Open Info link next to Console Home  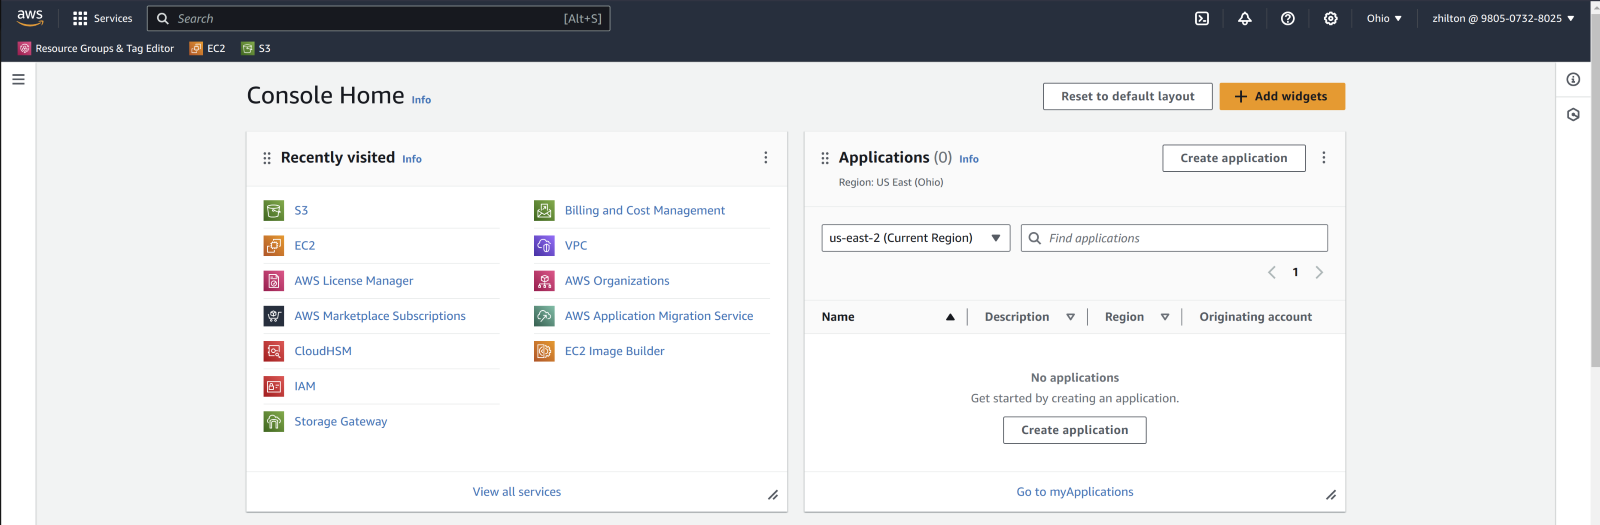(x=421, y=100)
